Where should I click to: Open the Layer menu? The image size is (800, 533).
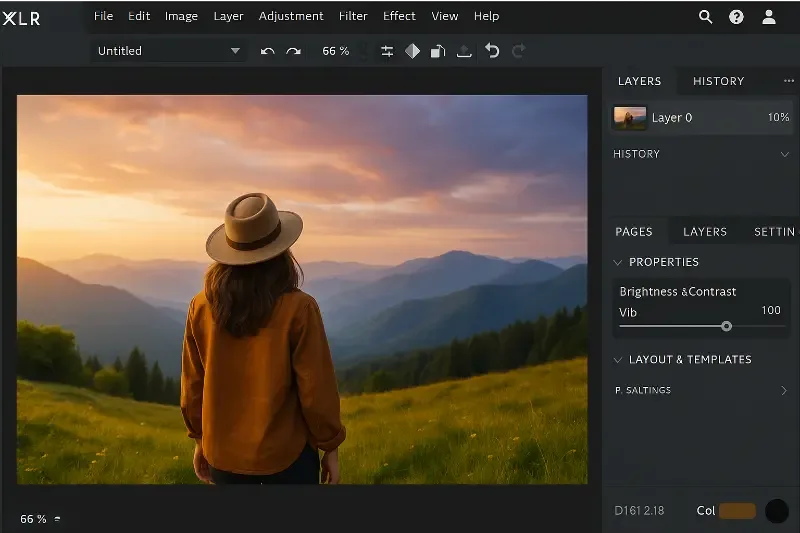pos(228,16)
